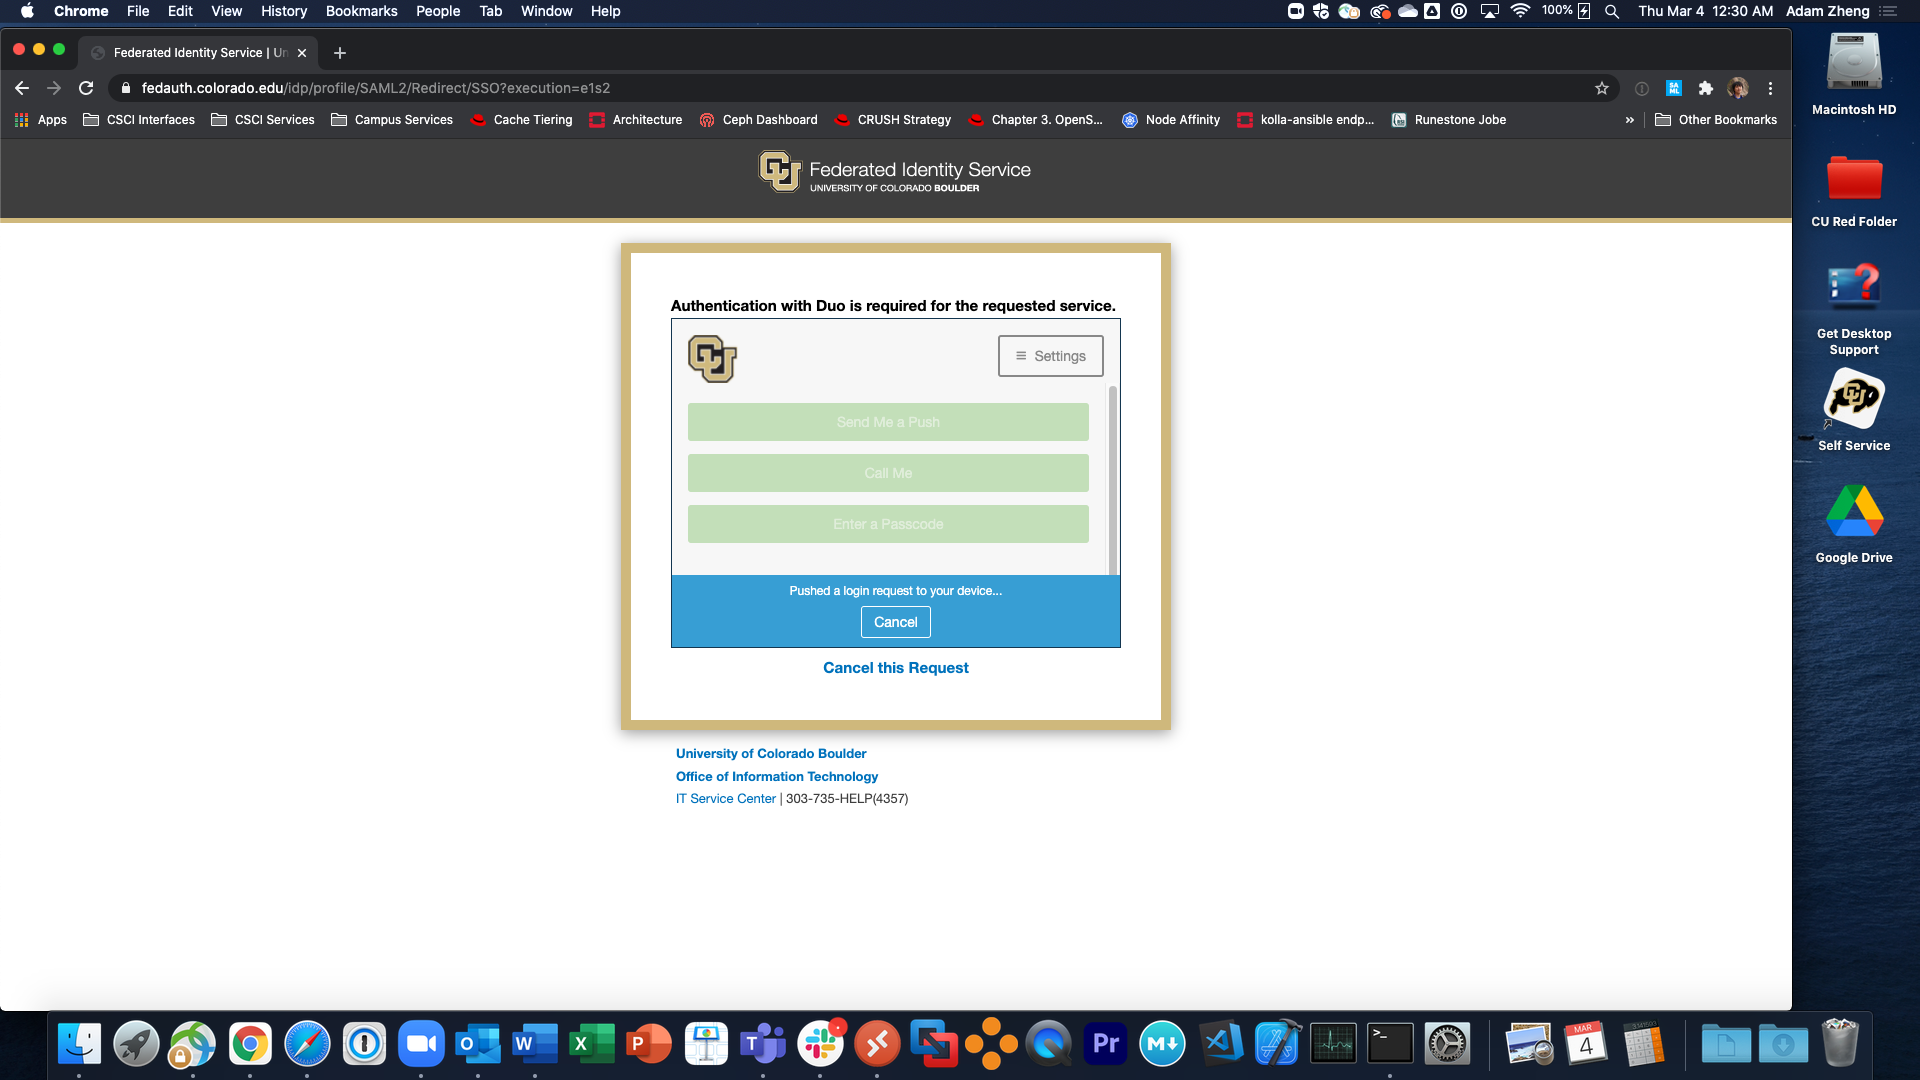
Task: Open Microsoft Word from the Dock
Action: click(x=535, y=1044)
